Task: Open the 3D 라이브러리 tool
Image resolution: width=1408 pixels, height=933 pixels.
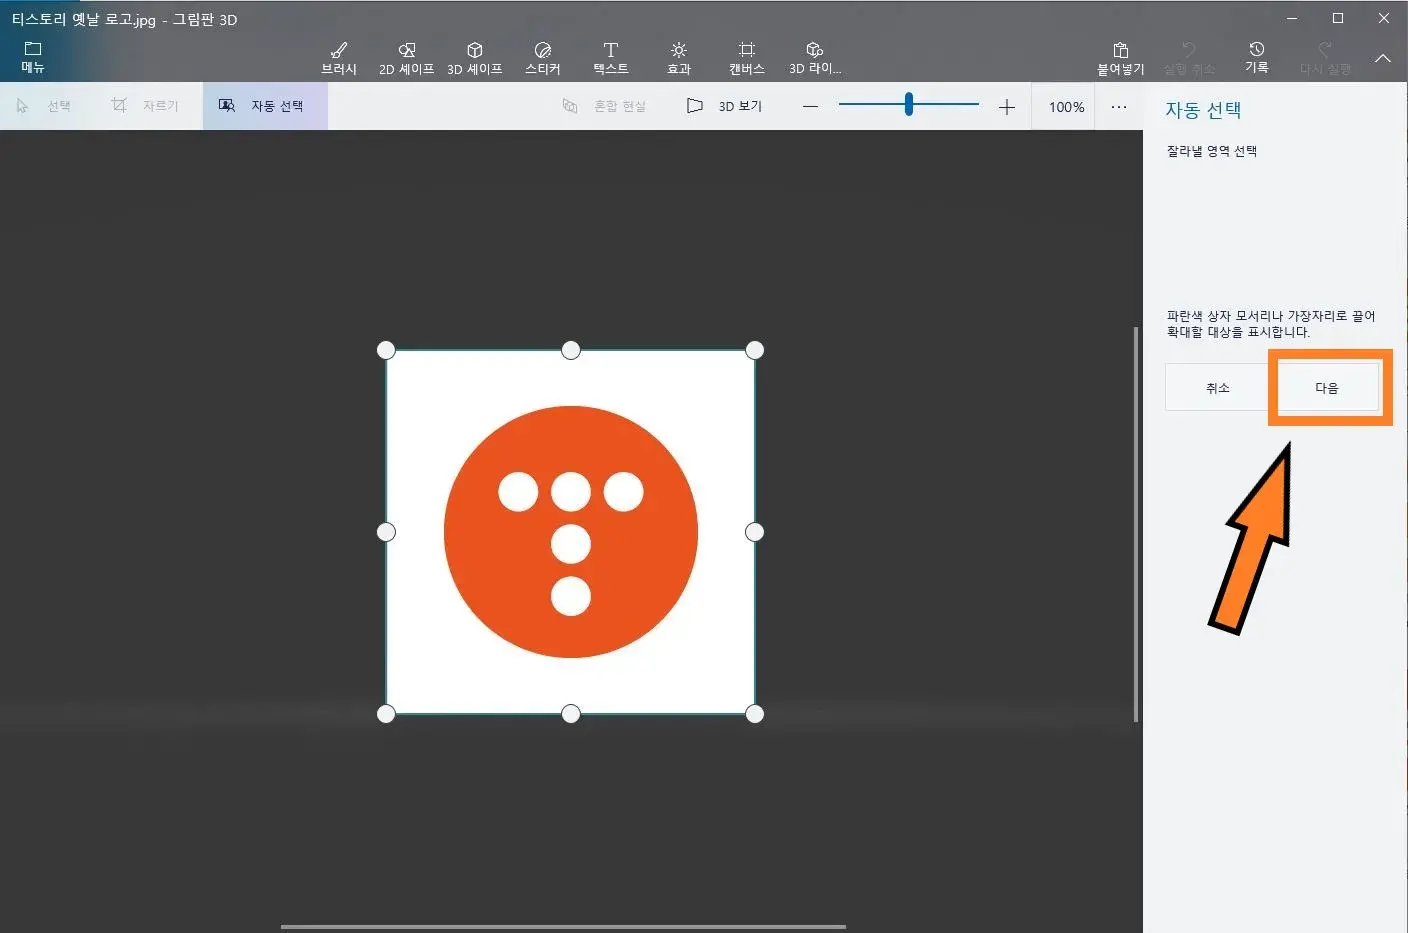Action: 815,58
